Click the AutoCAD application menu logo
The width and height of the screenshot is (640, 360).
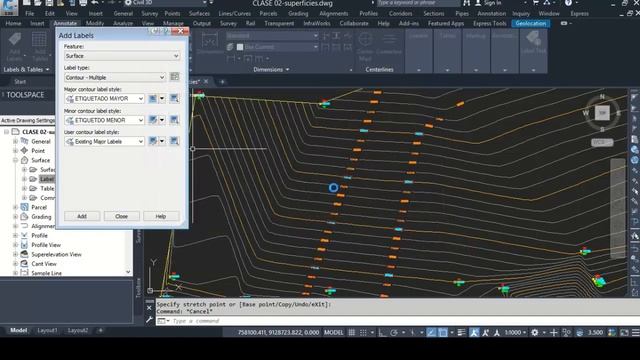tap(9, 7)
